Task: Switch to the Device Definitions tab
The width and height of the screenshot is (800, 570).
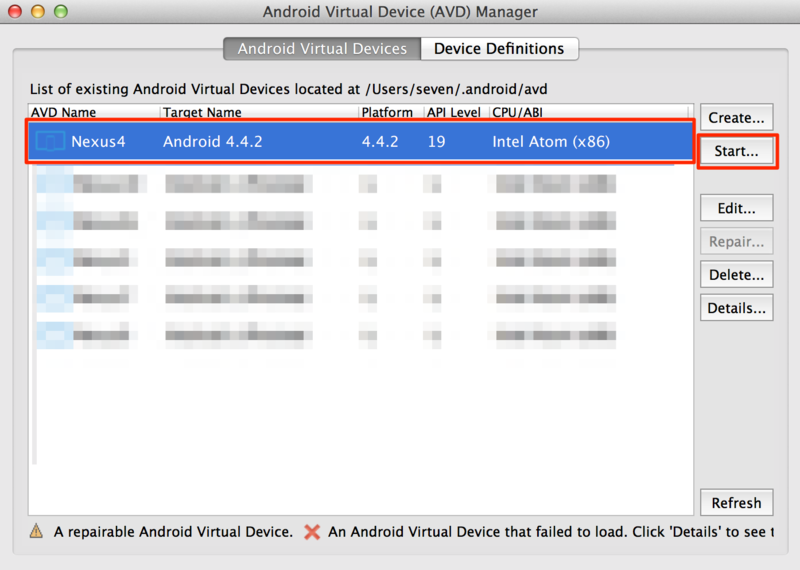Action: click(x=499, y=48)
